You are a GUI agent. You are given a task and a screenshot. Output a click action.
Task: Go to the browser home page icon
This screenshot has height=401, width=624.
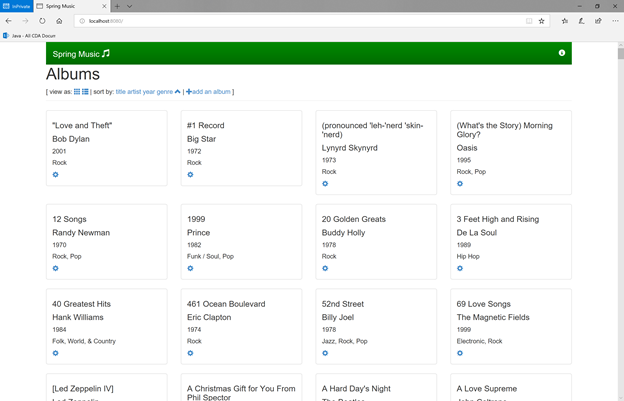[59, 21]
